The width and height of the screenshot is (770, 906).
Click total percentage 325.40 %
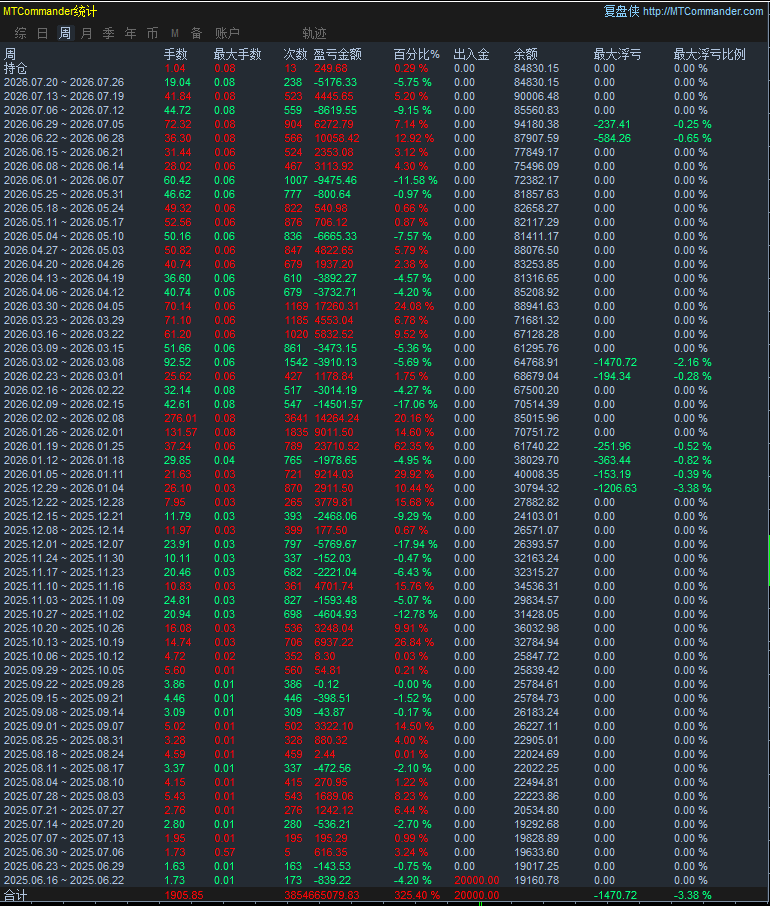tap(416, 896)
